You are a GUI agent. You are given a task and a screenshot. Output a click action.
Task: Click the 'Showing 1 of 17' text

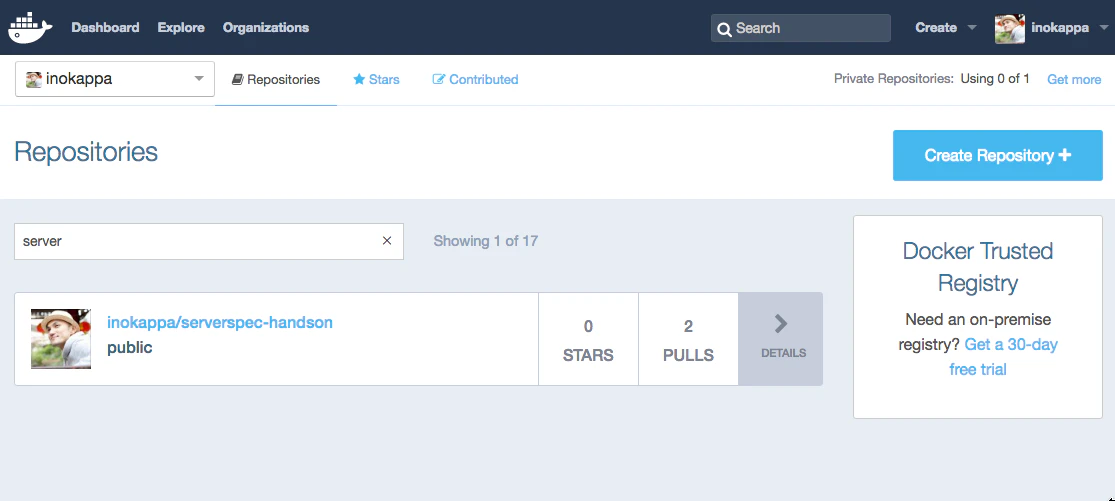click(x=486, y=241)
